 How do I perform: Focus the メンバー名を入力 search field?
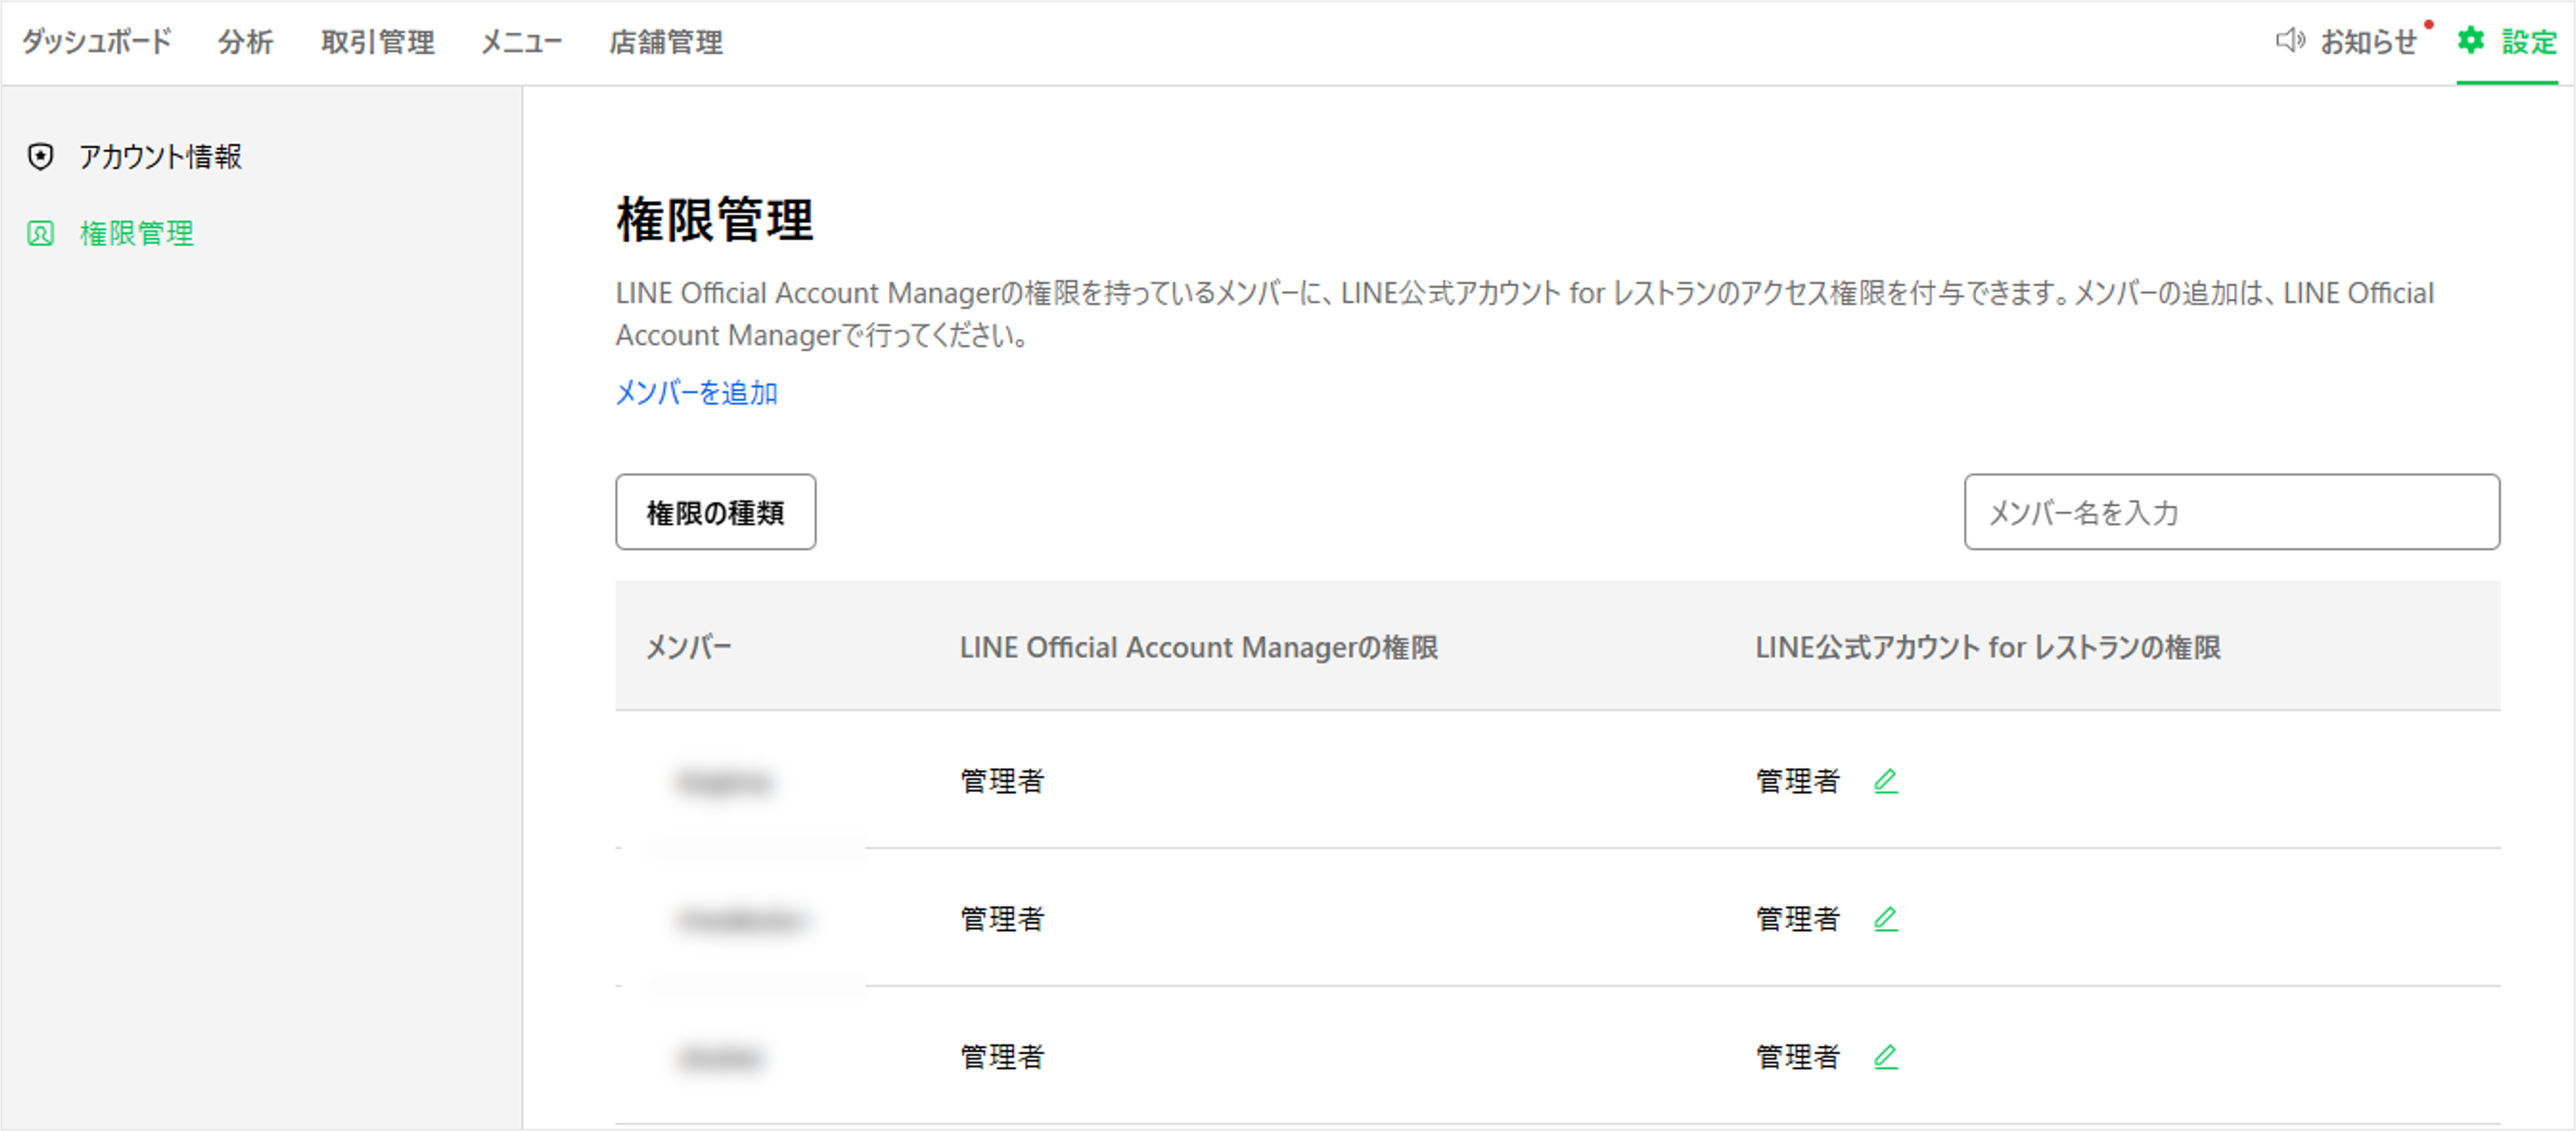(2231, 512)
